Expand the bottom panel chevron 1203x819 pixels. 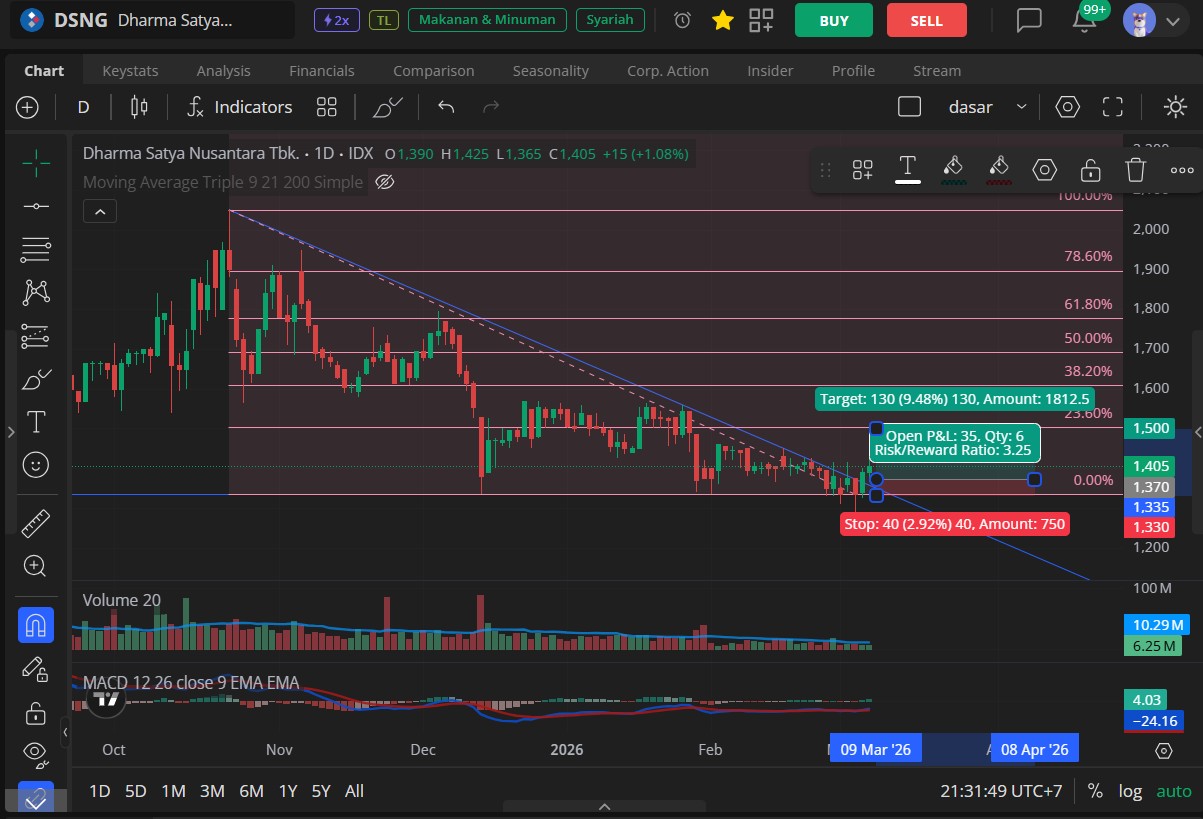[604, 806]
